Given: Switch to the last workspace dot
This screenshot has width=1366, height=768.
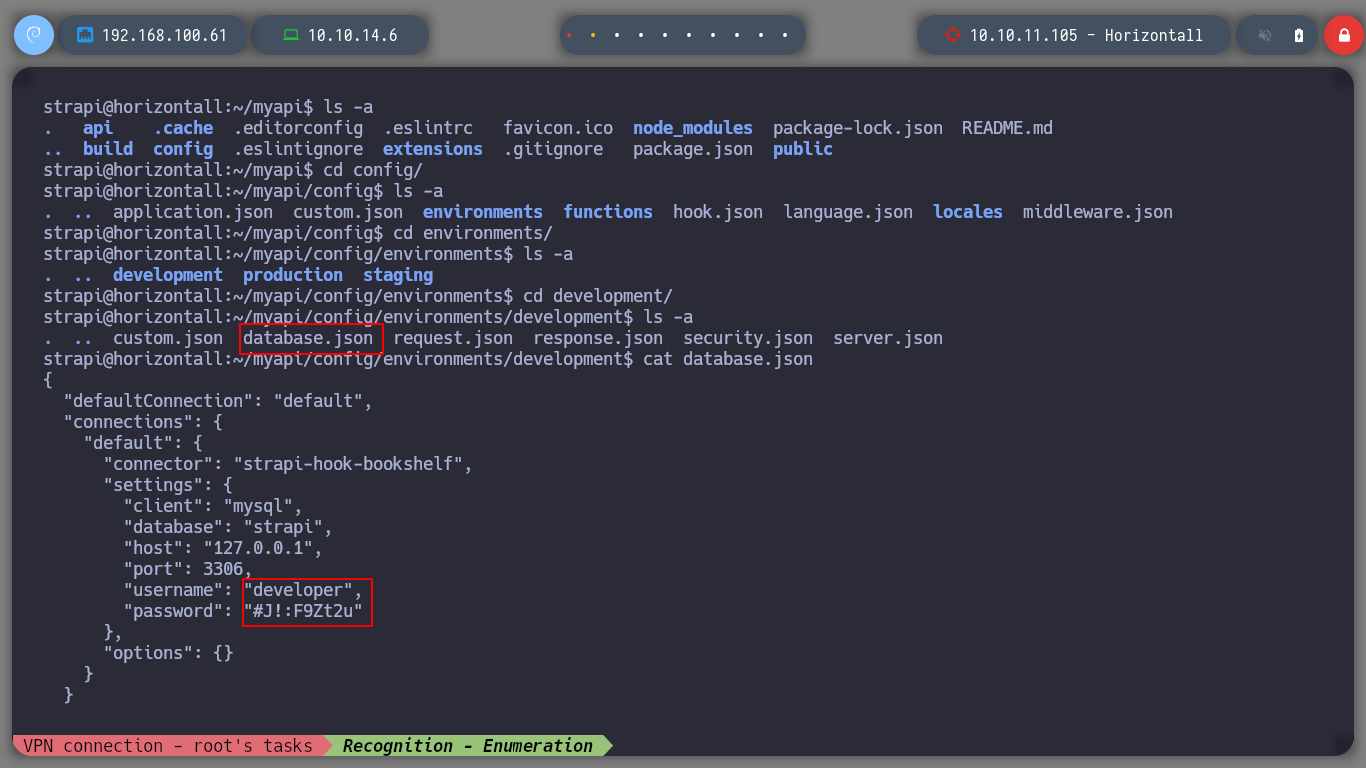Looking at the screenshot, I should click(x=785, y=35).
